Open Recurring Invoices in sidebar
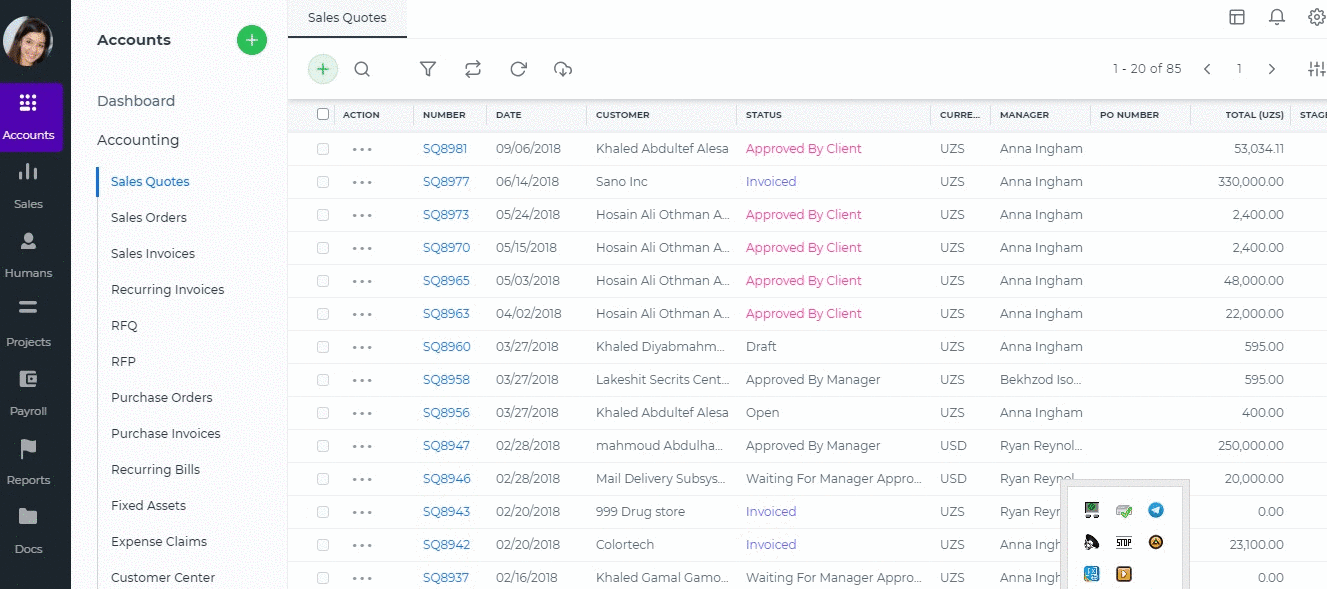1327x589 pixels. [x=168, y=290]
